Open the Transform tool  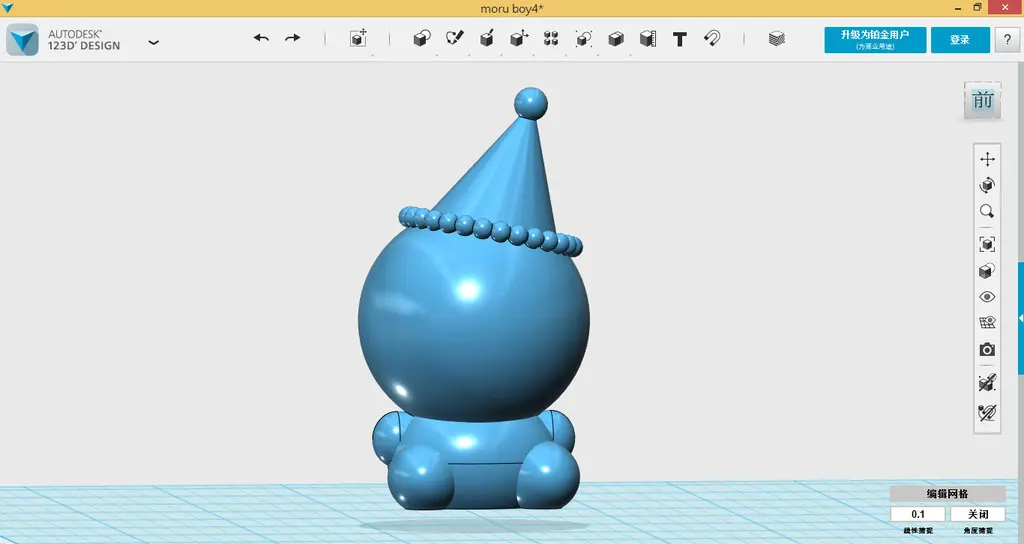point(358,39)
